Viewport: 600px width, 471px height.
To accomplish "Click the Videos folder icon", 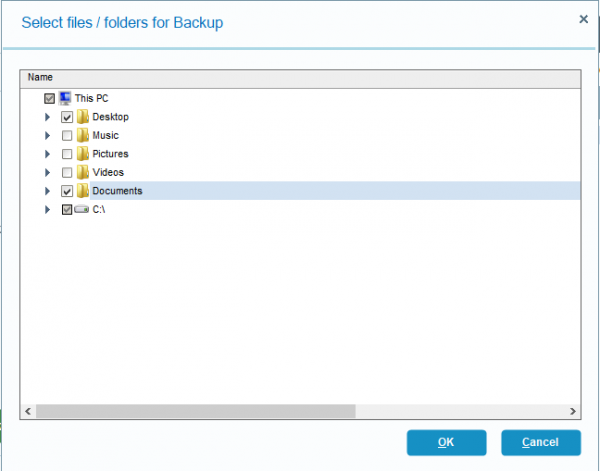I will (x=83, y=172).
